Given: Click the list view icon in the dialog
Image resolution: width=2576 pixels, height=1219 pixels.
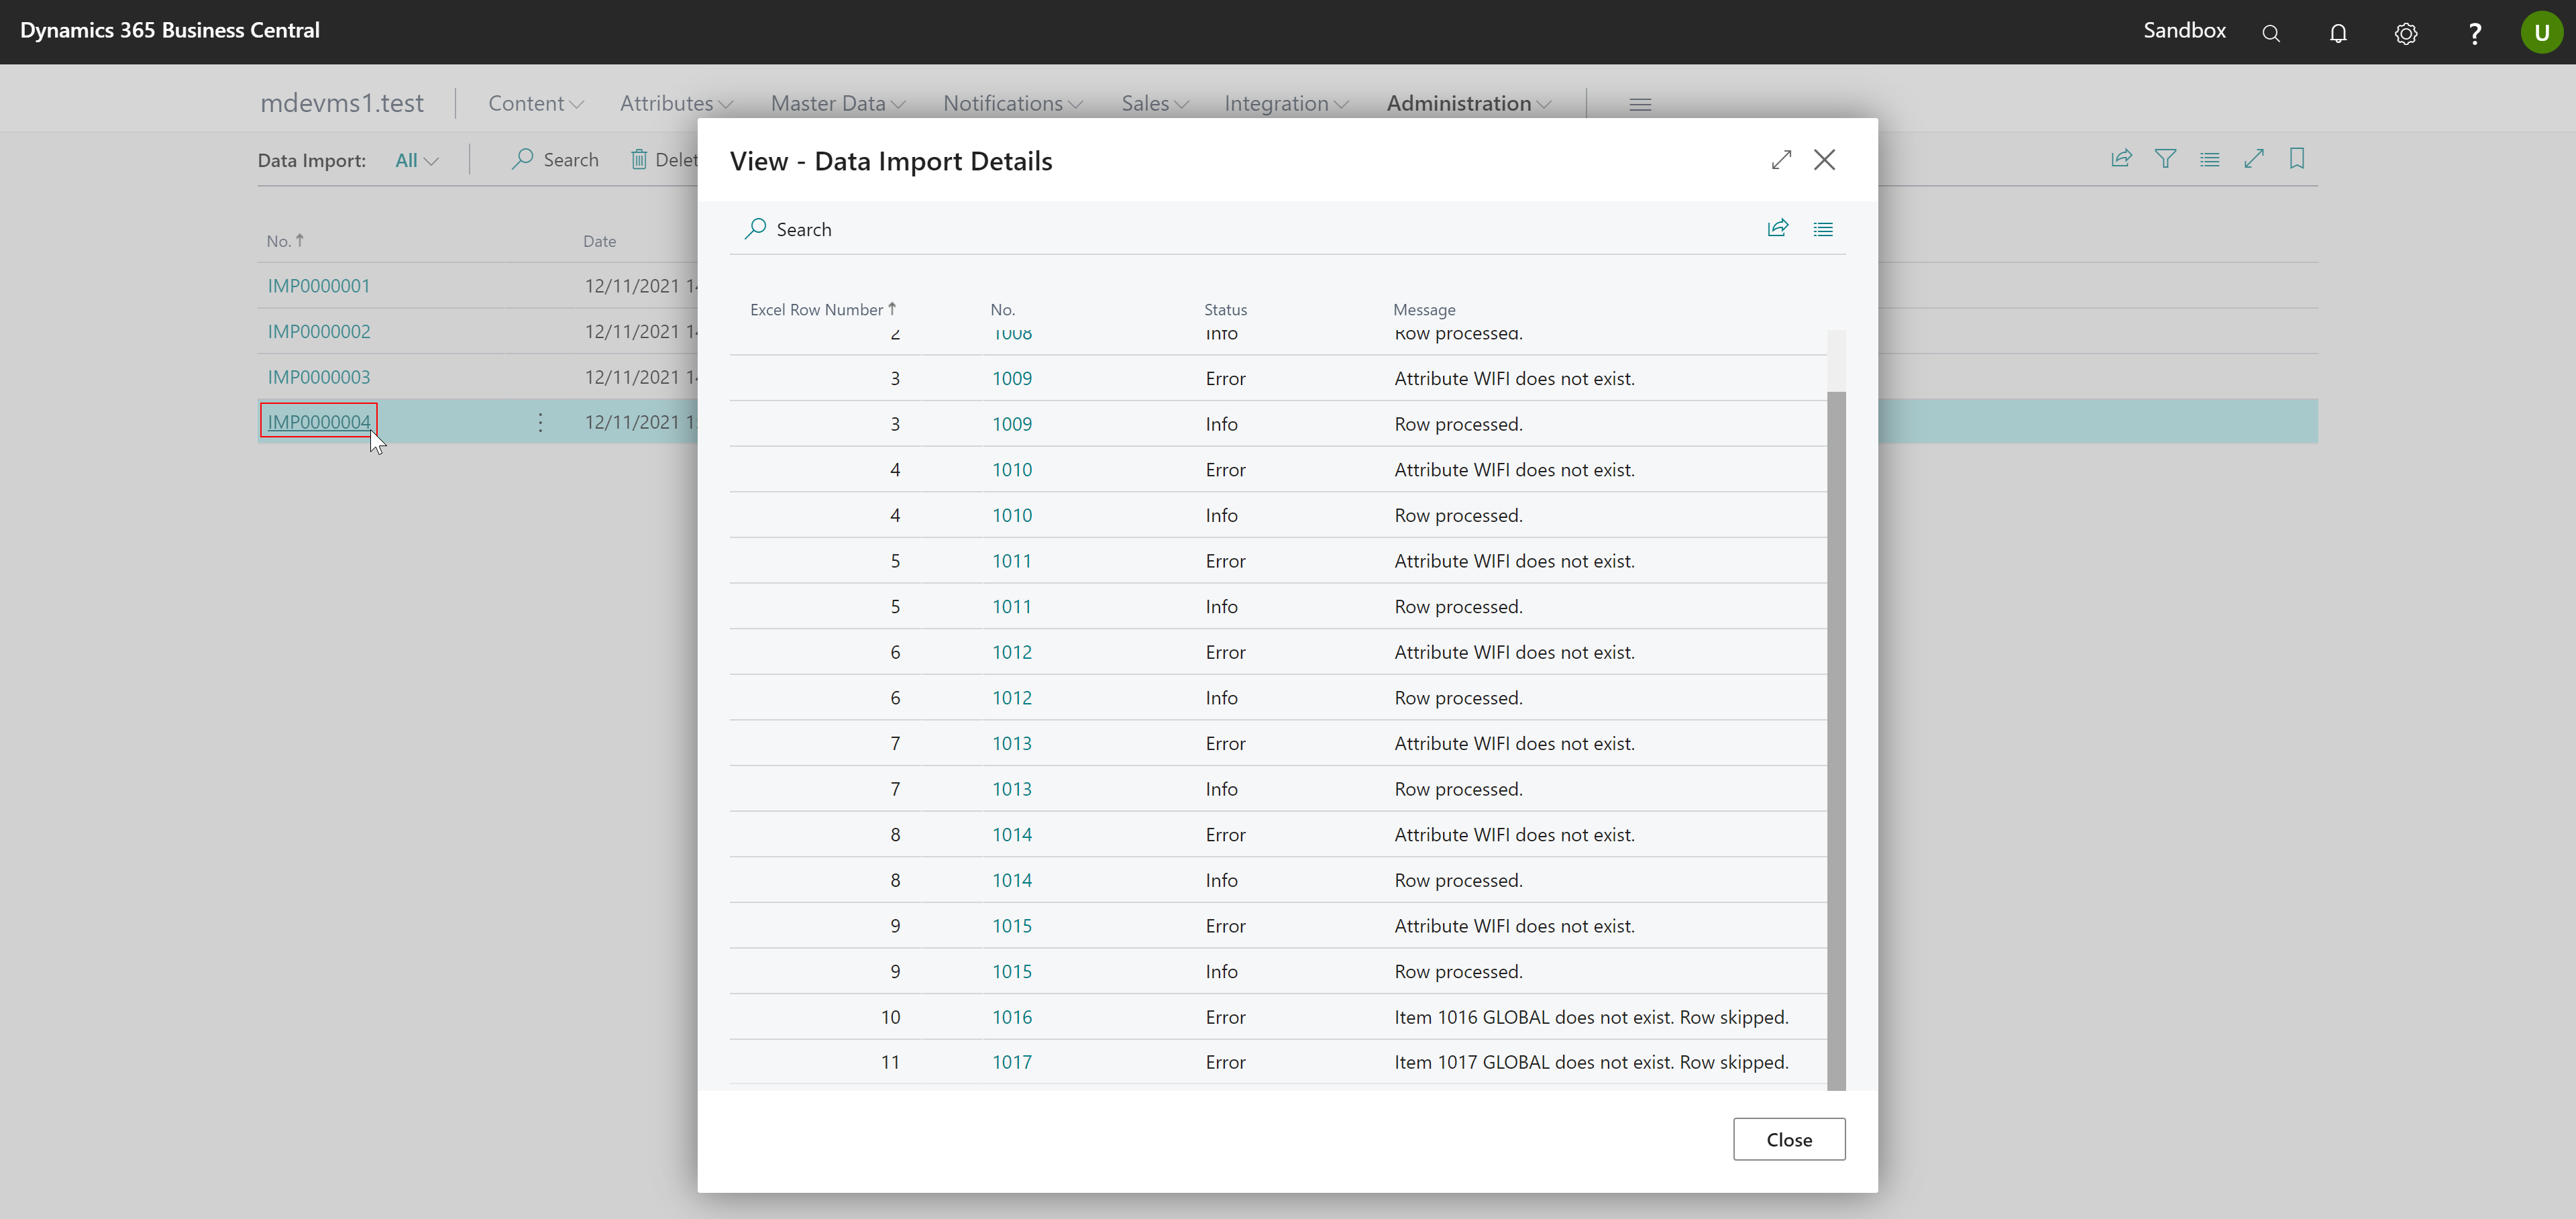Looking at the screenshot, I should pos(1823,229).
